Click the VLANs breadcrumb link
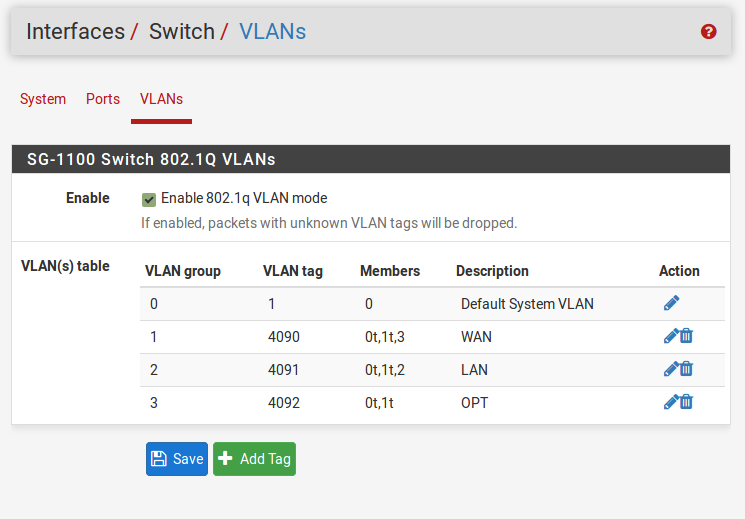The image size is (745, 519). [272, 31]
